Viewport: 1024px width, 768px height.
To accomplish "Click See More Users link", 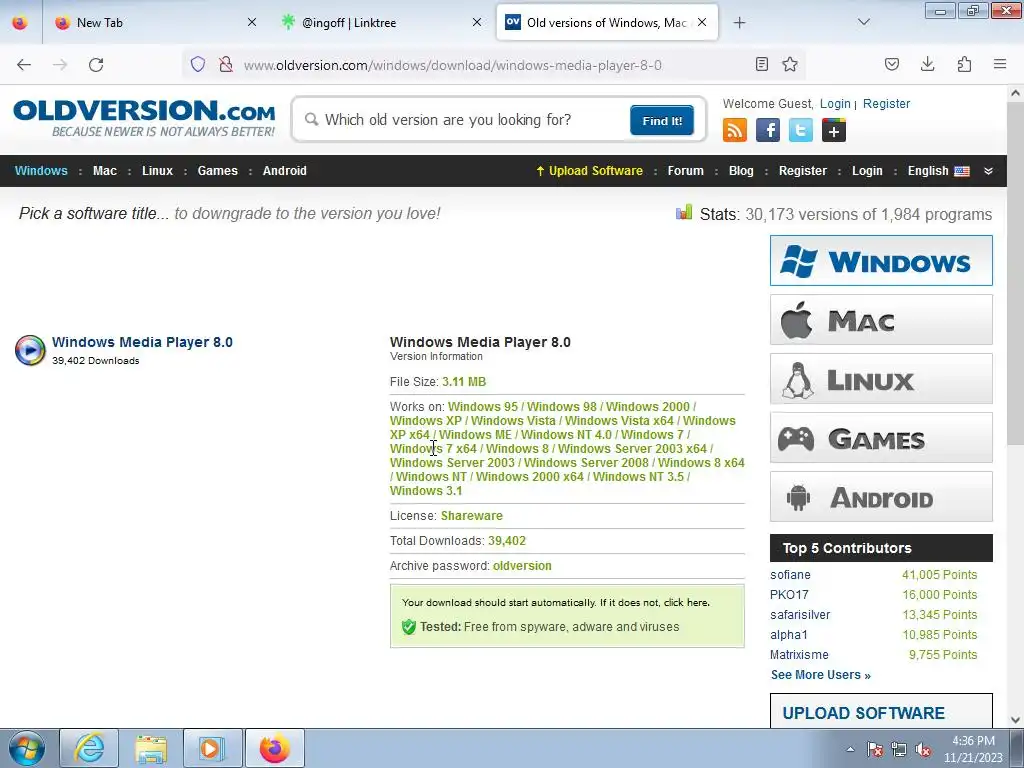I will click(821, 675).
